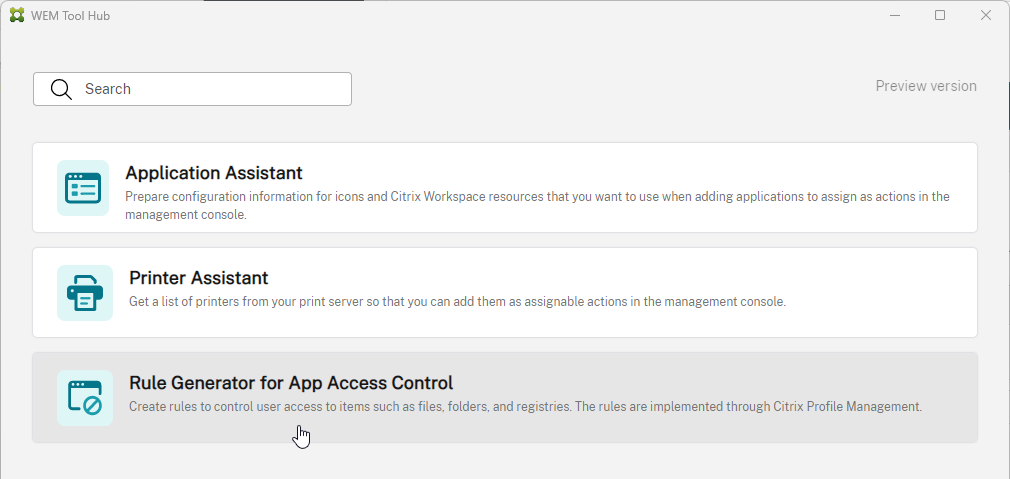1010x479 pixels.
Task: Close the WEM Tool Hub window
Action: point(986,15)
